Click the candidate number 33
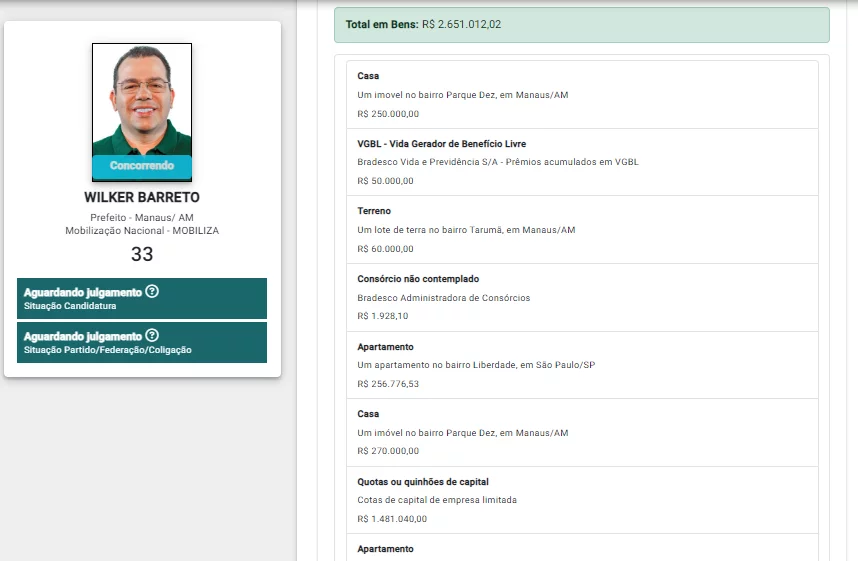The image size is (858, 561). pyautogui.click(x=142, y=254)
